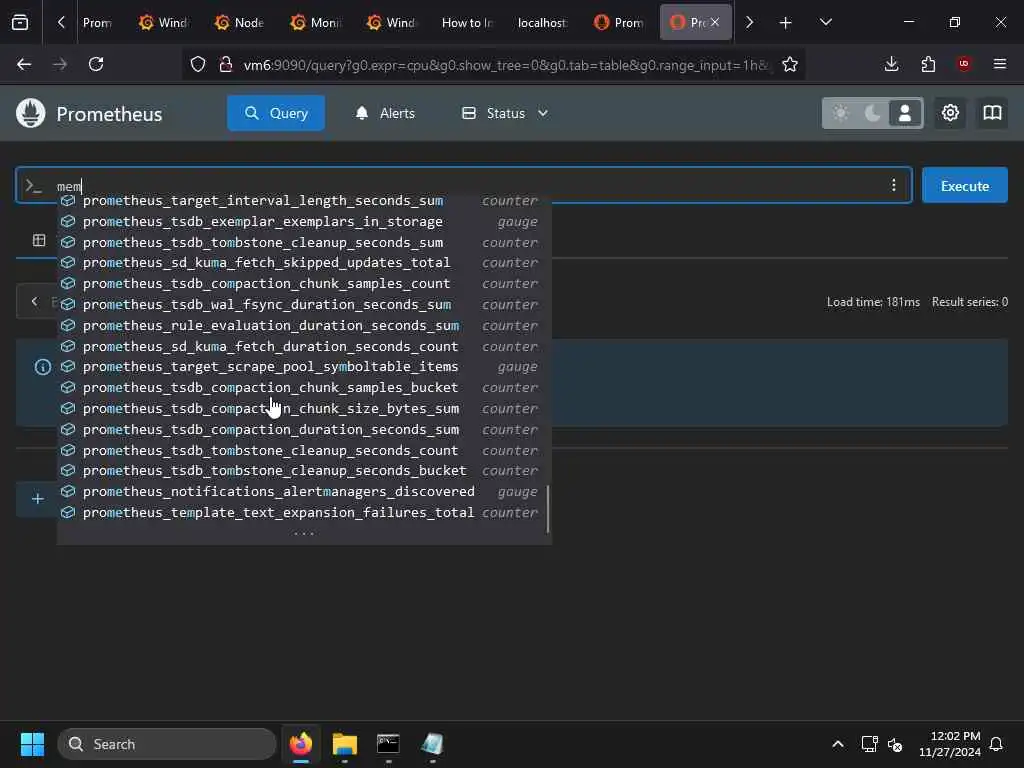Switch to light theme sun icon
1024x768 pixels.
click(840, 113)
